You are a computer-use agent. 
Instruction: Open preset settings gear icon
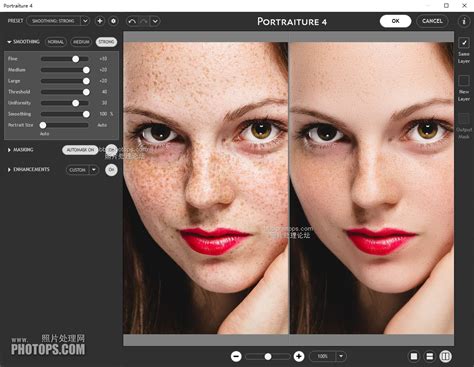click(113, 21)
